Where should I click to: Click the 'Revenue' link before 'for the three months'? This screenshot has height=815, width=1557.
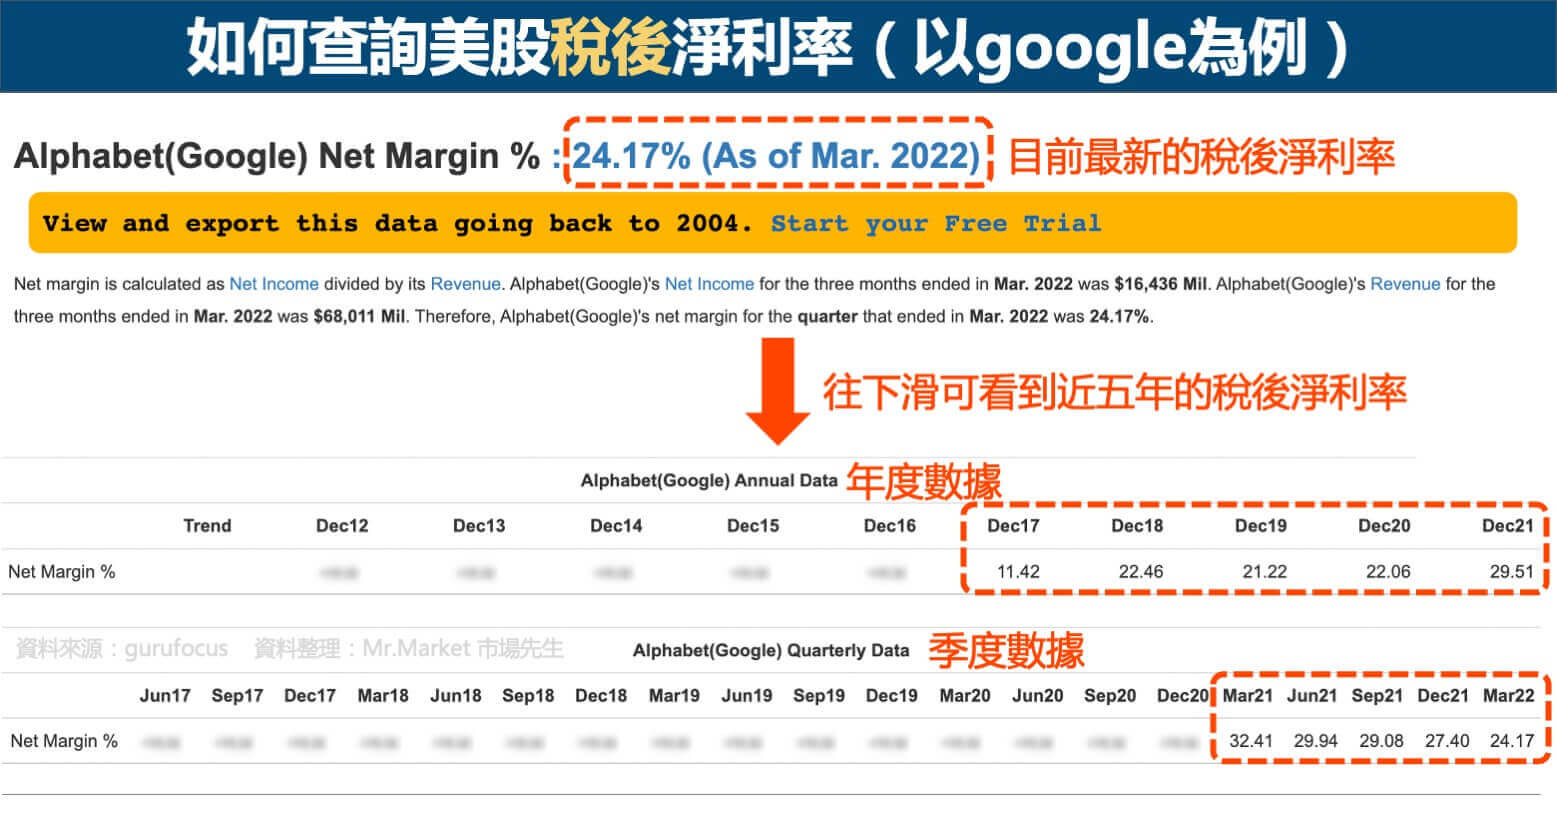[1405, 284]
